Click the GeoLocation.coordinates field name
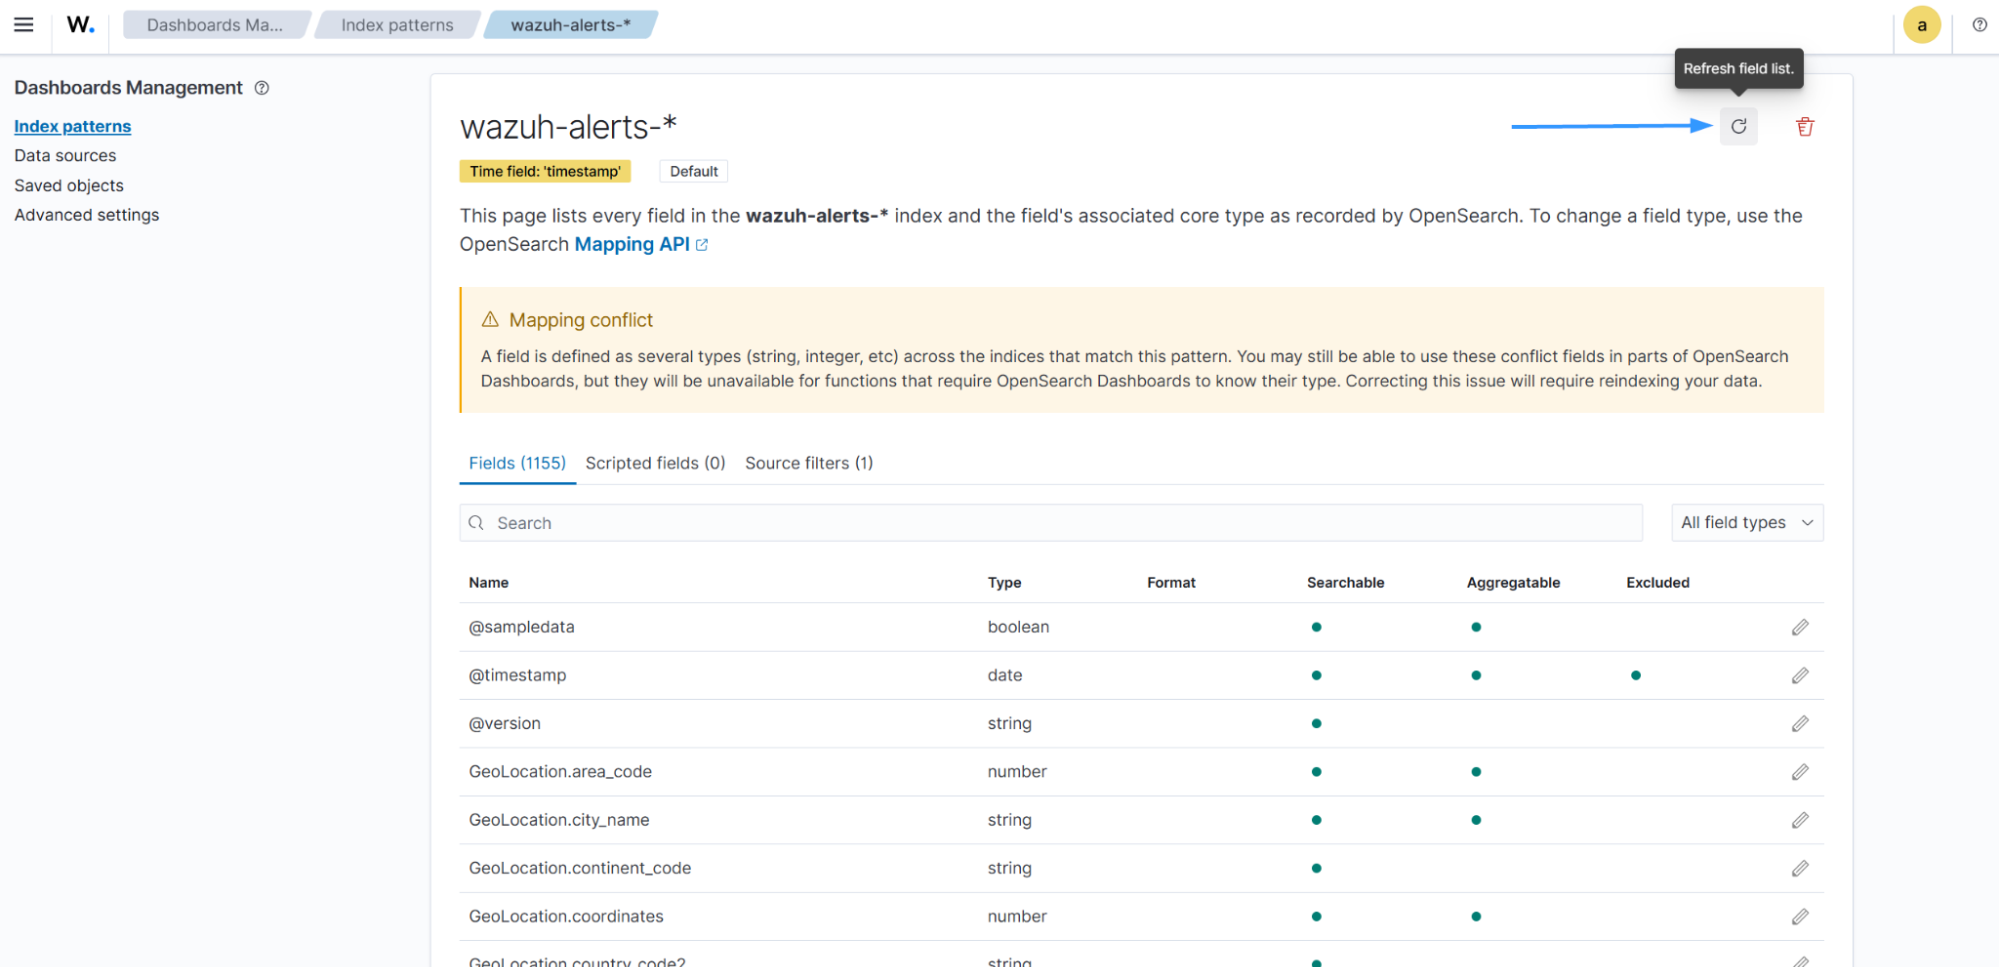This screenshot has width=1999, height=968. (565, 916)
